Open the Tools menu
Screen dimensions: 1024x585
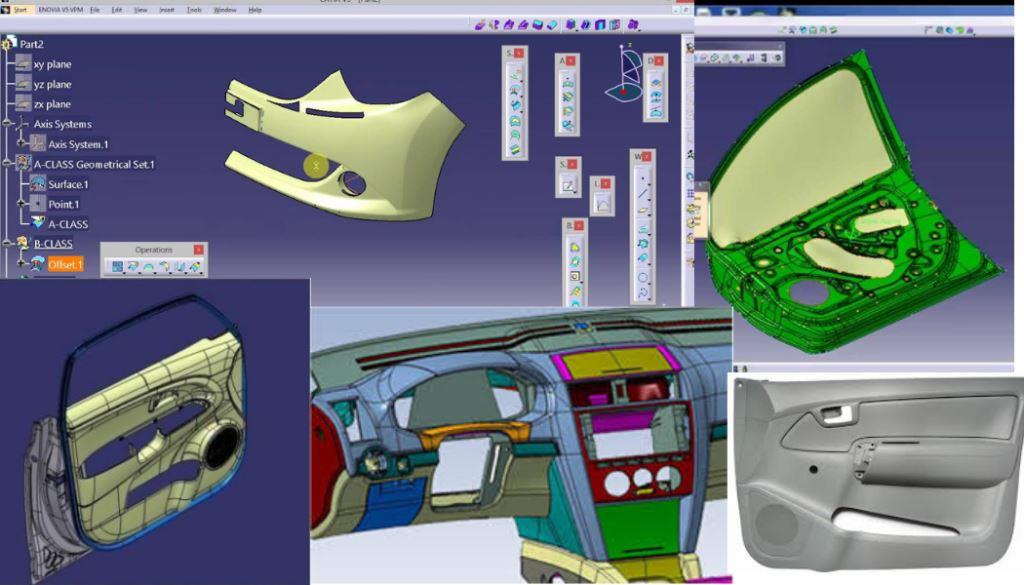click(194, 10)
